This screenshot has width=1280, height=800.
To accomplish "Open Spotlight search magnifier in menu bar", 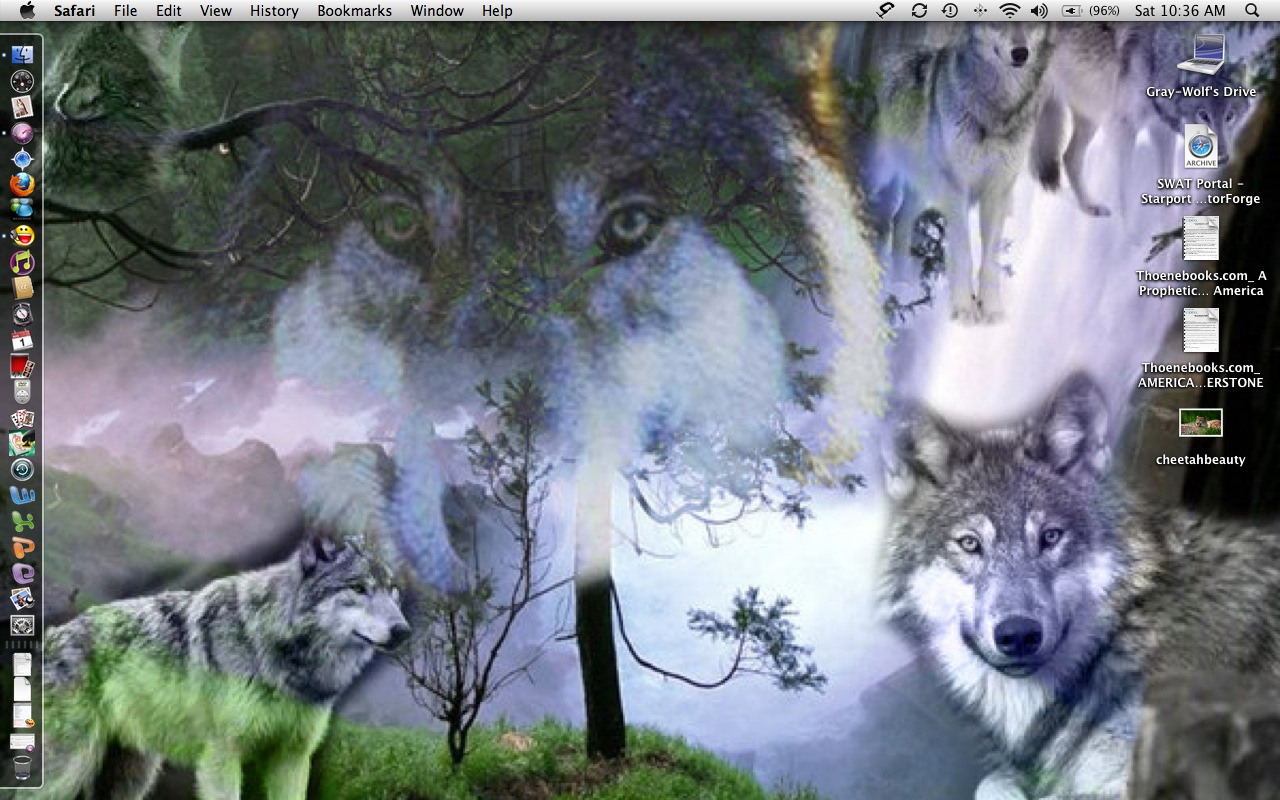I will click(1252, 10).
